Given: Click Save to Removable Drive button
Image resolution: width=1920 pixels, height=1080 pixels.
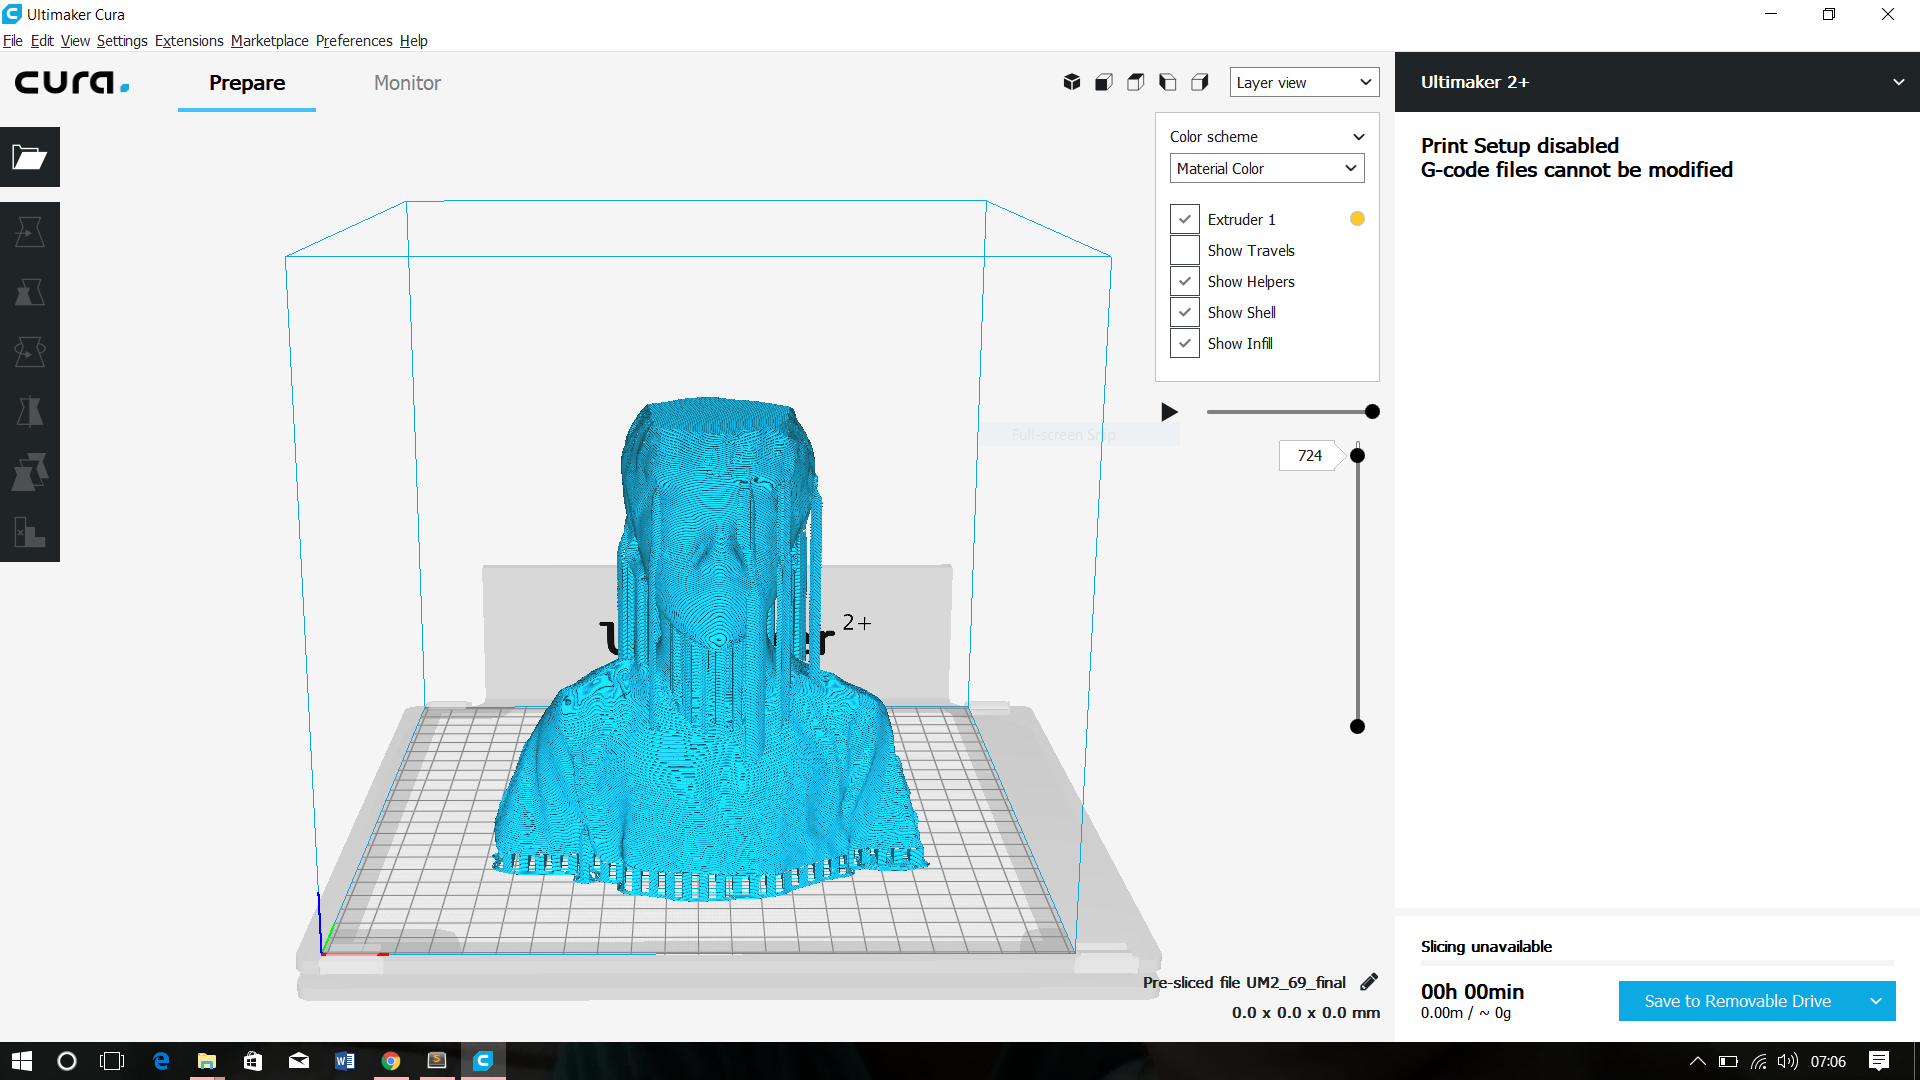Looking at the screenshot, I should click(x=1737, y=1001).
